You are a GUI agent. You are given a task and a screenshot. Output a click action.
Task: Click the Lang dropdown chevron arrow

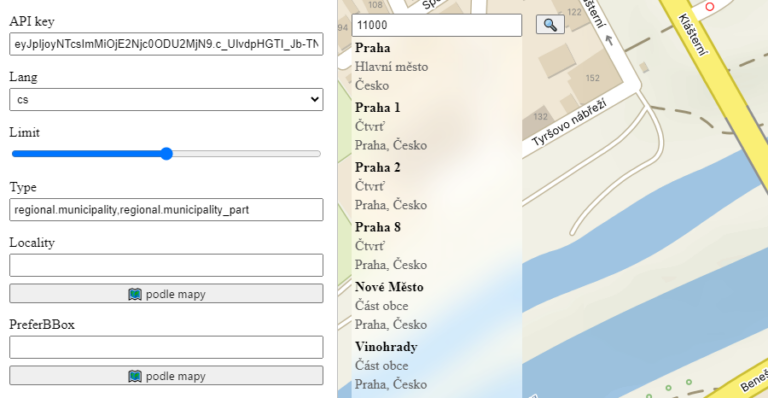314,99
